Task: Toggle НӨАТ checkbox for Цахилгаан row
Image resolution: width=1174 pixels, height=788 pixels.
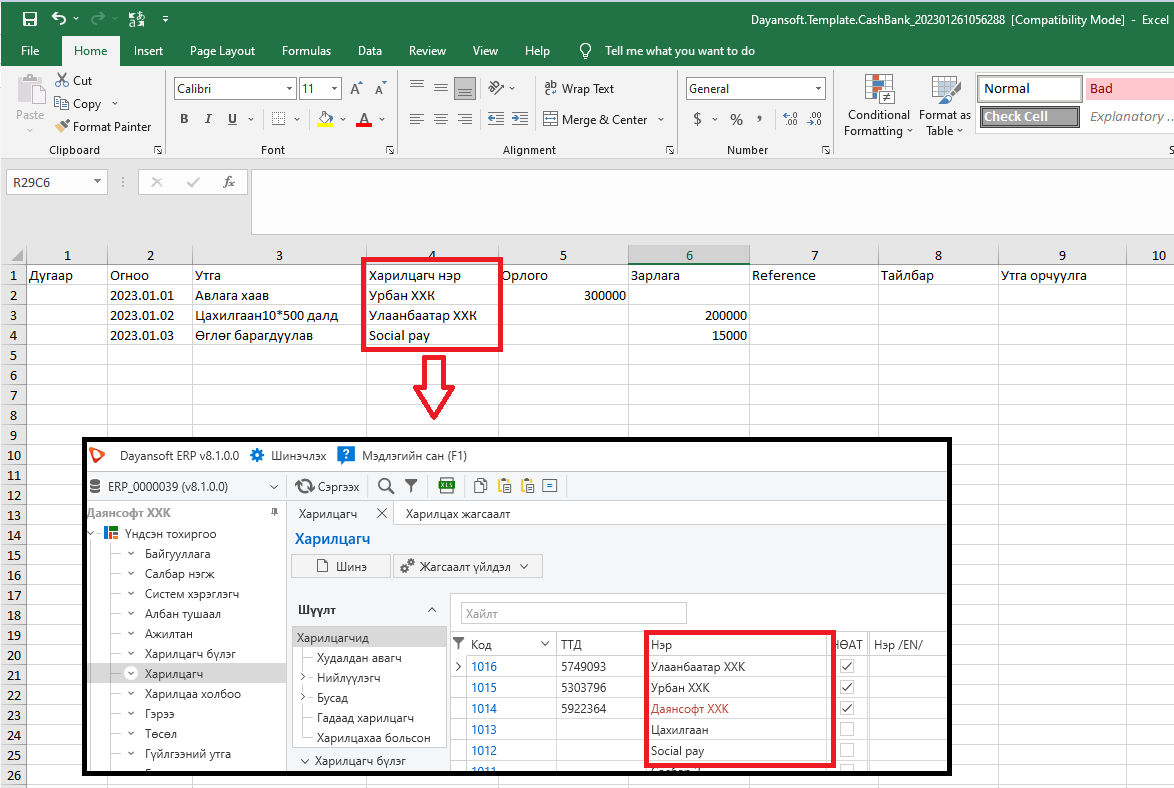Action: click(847, 729)
